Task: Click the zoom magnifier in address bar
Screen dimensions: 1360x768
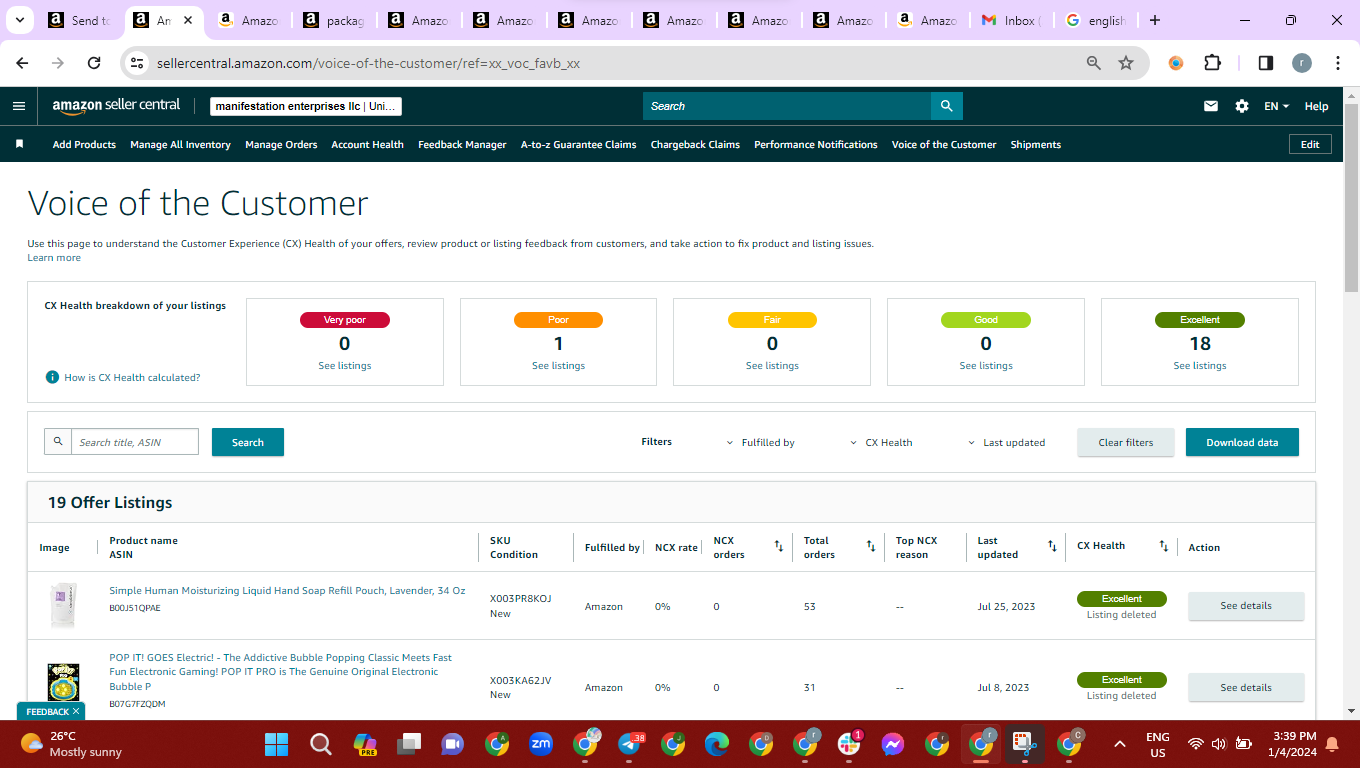Action: (x=1094, y=63)
